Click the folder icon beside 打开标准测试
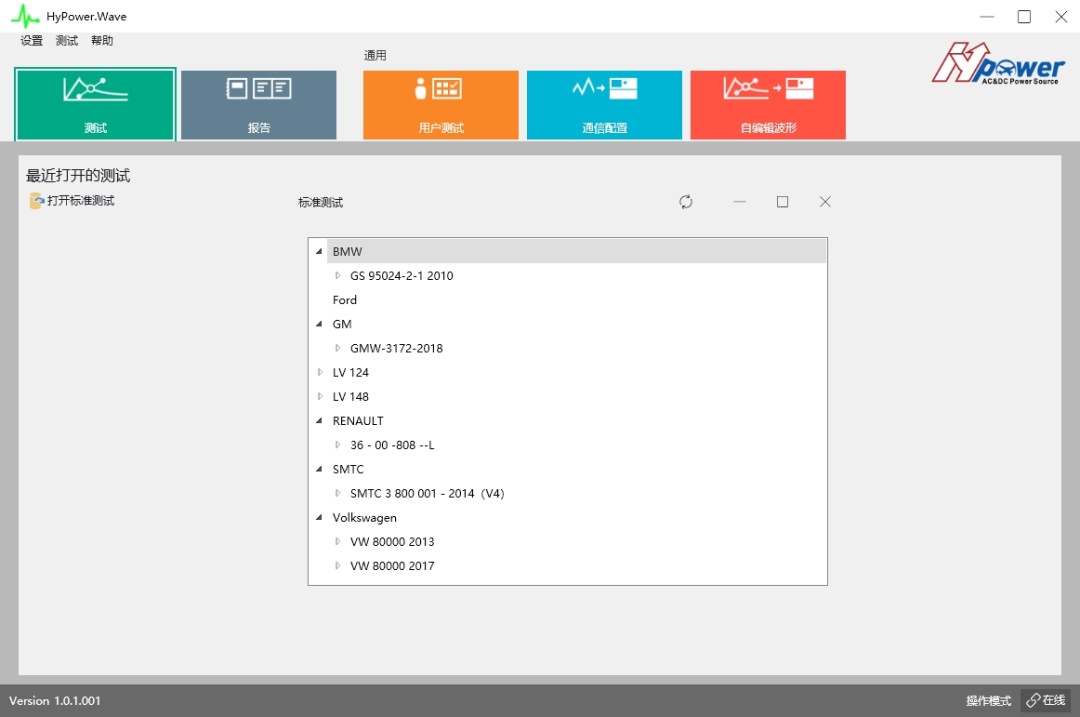 pos(37,200)
